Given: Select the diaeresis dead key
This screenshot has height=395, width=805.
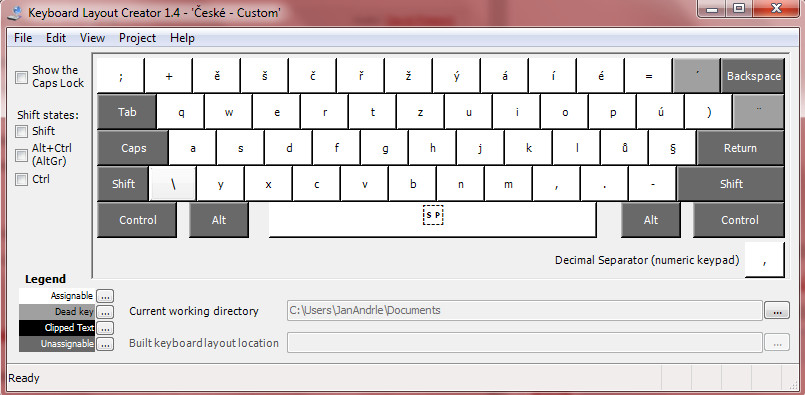Looking at the screenshot, I should (x=759, y=111).
